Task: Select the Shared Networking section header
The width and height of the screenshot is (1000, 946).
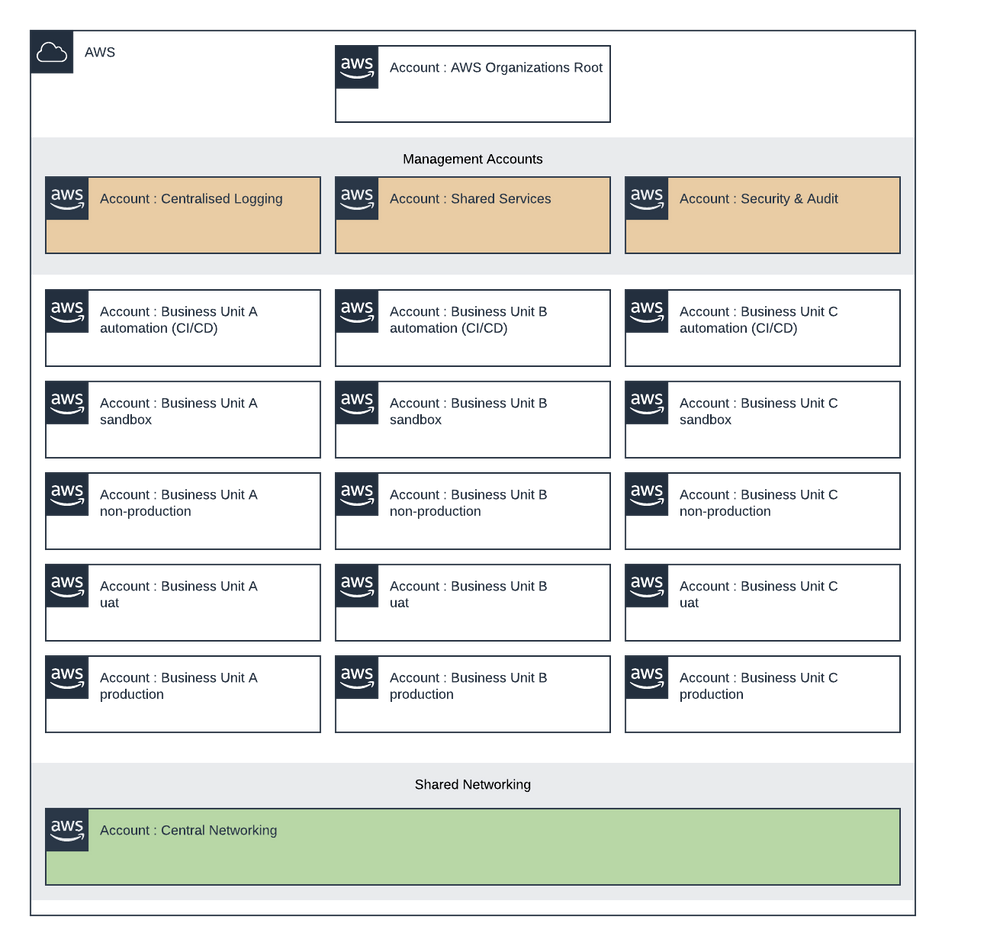Action: [472, 785]
